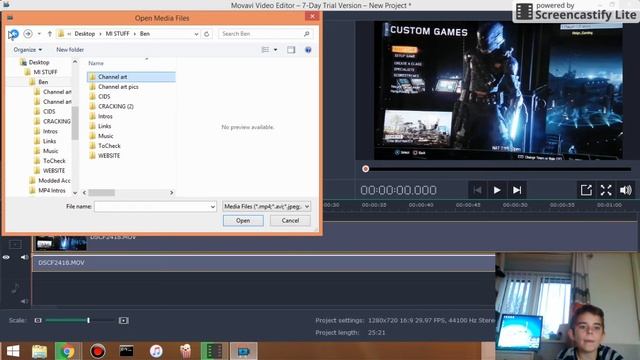Open the Organize menu
The width and height of the screenshot is (640, 360).
(x=27, y=50)
